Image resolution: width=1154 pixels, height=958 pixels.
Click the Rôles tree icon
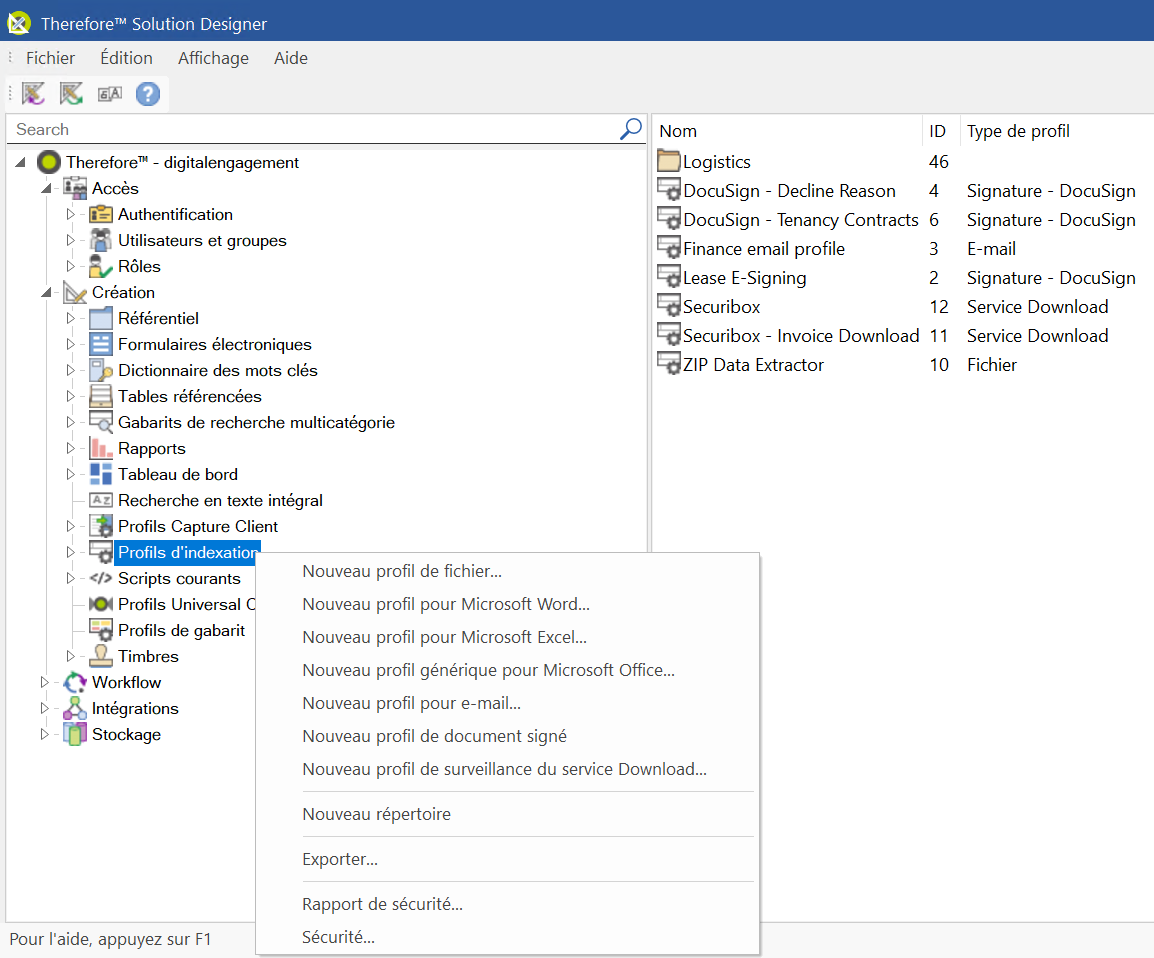100,266
